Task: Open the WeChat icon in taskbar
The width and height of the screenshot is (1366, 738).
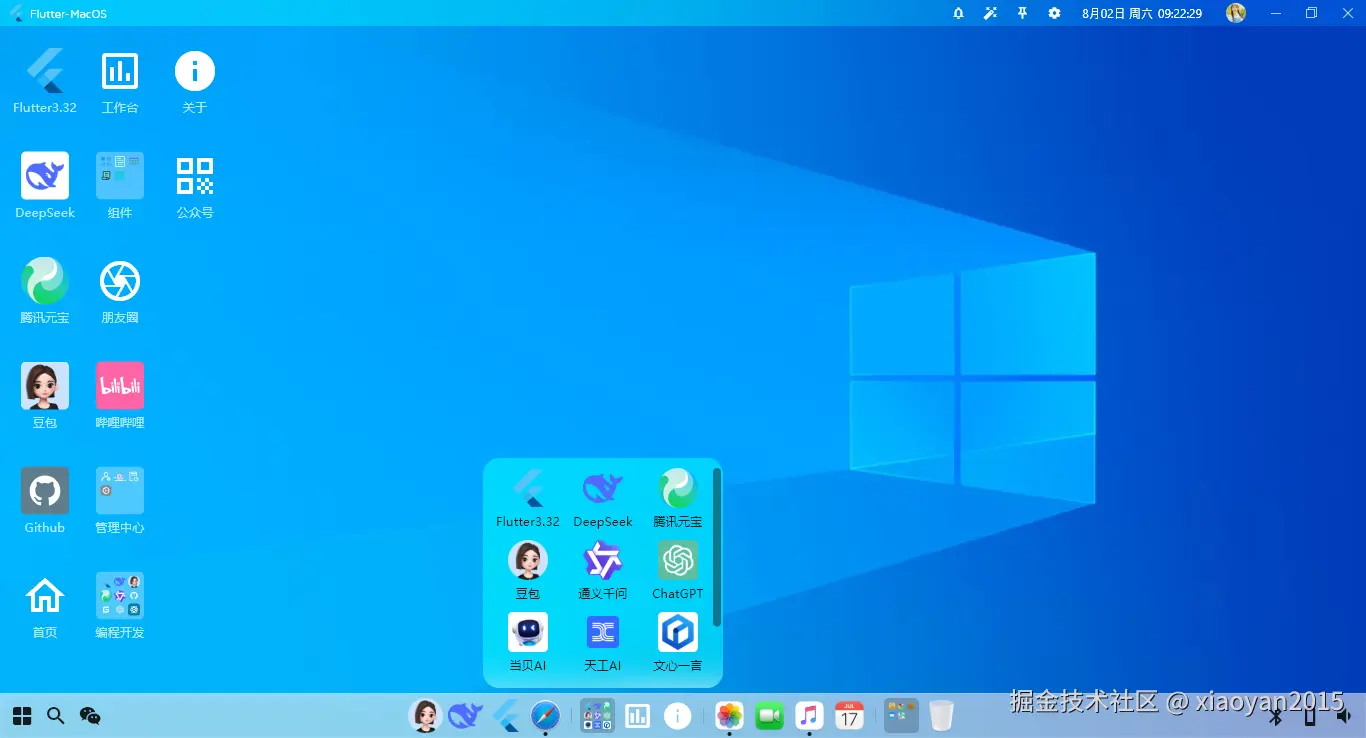Action: pyautogui.click(x=90, y=716)
